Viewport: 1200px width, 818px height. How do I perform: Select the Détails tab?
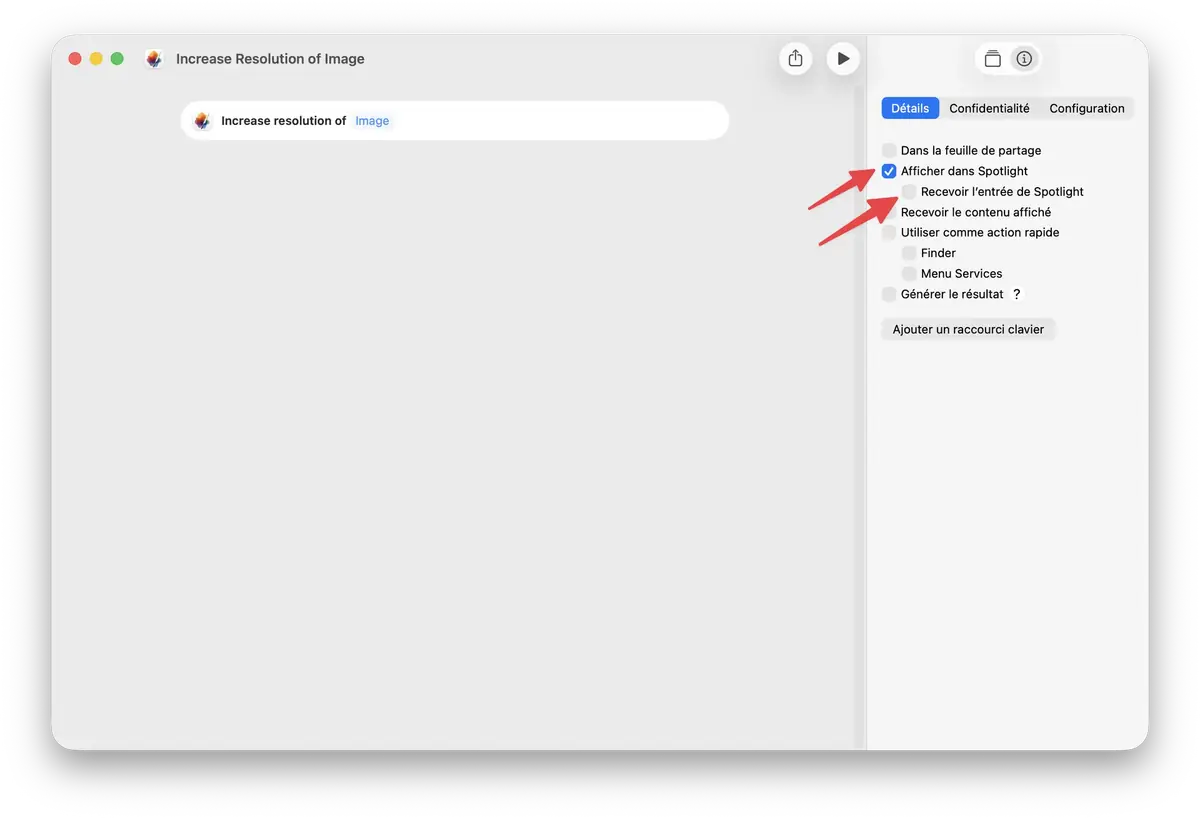[x=910, y=107]
